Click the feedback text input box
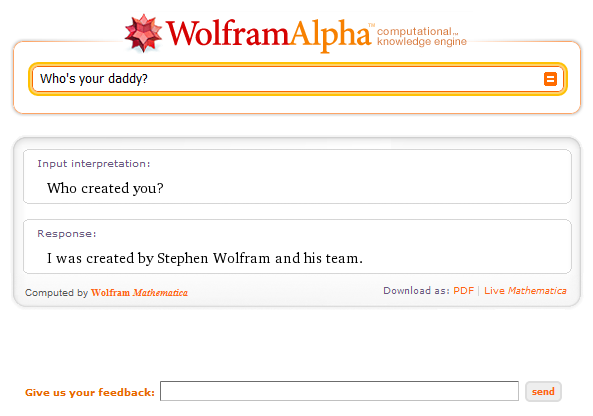Image resolution: width=593 pixels, height=416 pixels. click(339, 391)
